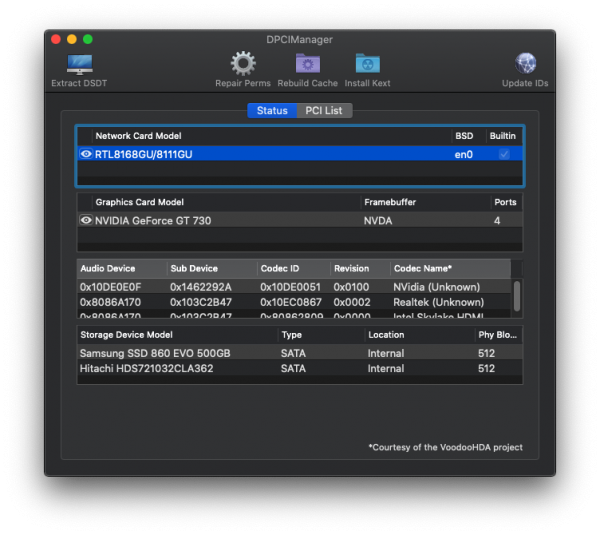Click eye icon beside RTL8168GU/8111GU
Viewport: 600px width, 535px height.
tap(86, 154)
